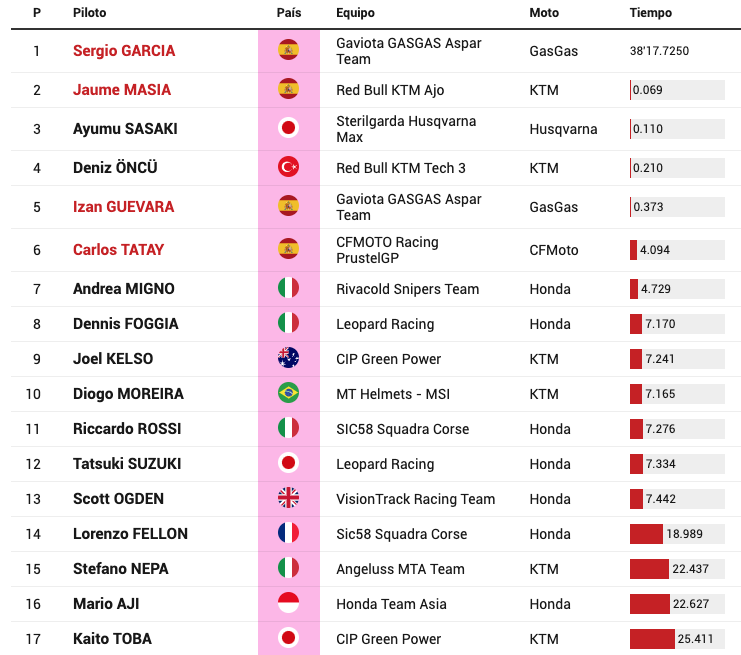Click the Italian flag beside Stefano NEPA
This screenshot has width=741, height=655.
click(288, 568)
